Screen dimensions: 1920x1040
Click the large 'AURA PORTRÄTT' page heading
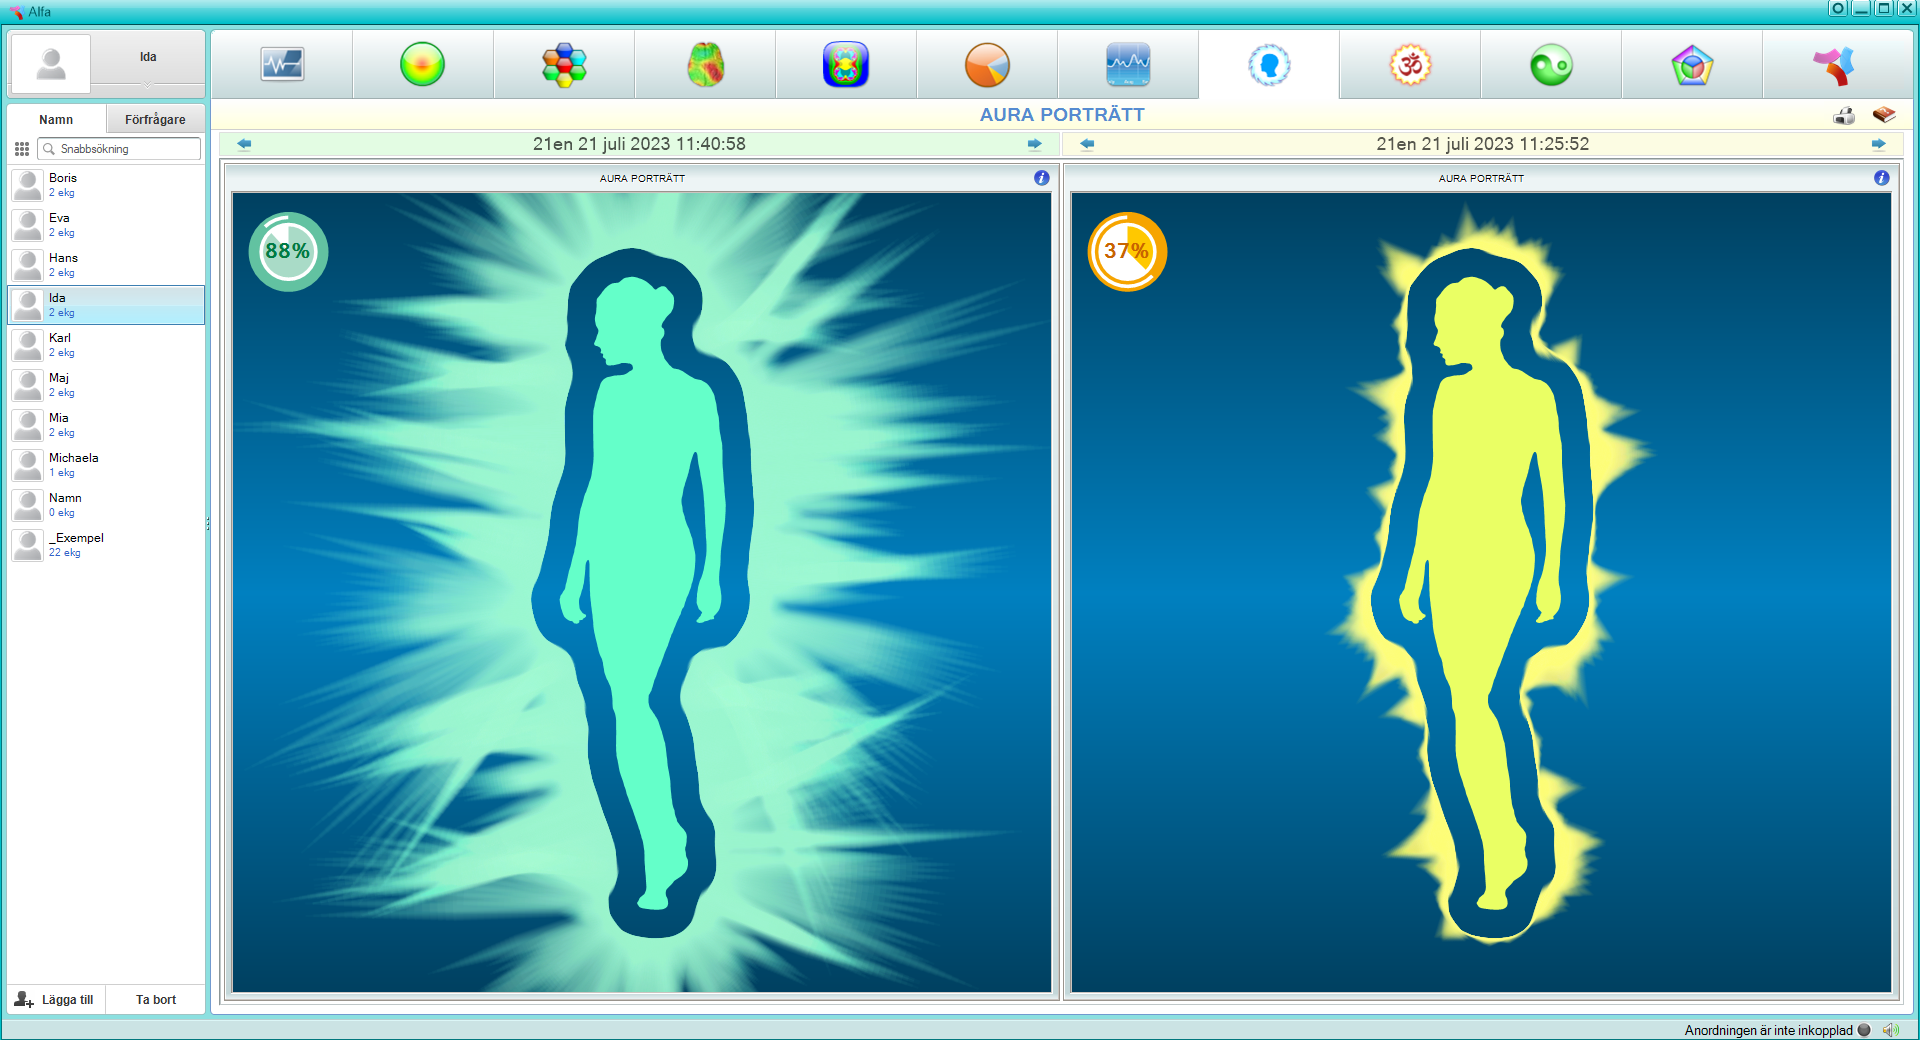point(1062,115)
